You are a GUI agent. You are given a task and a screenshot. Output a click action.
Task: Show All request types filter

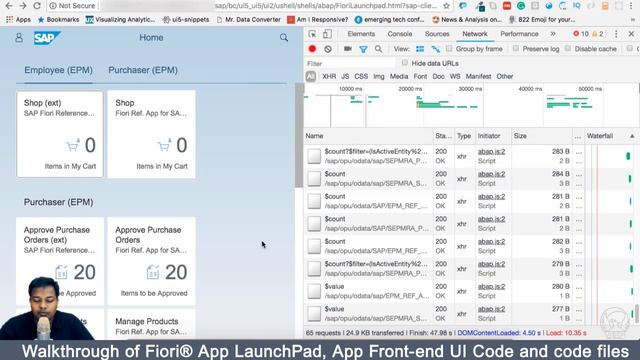[x=311, y=76]
